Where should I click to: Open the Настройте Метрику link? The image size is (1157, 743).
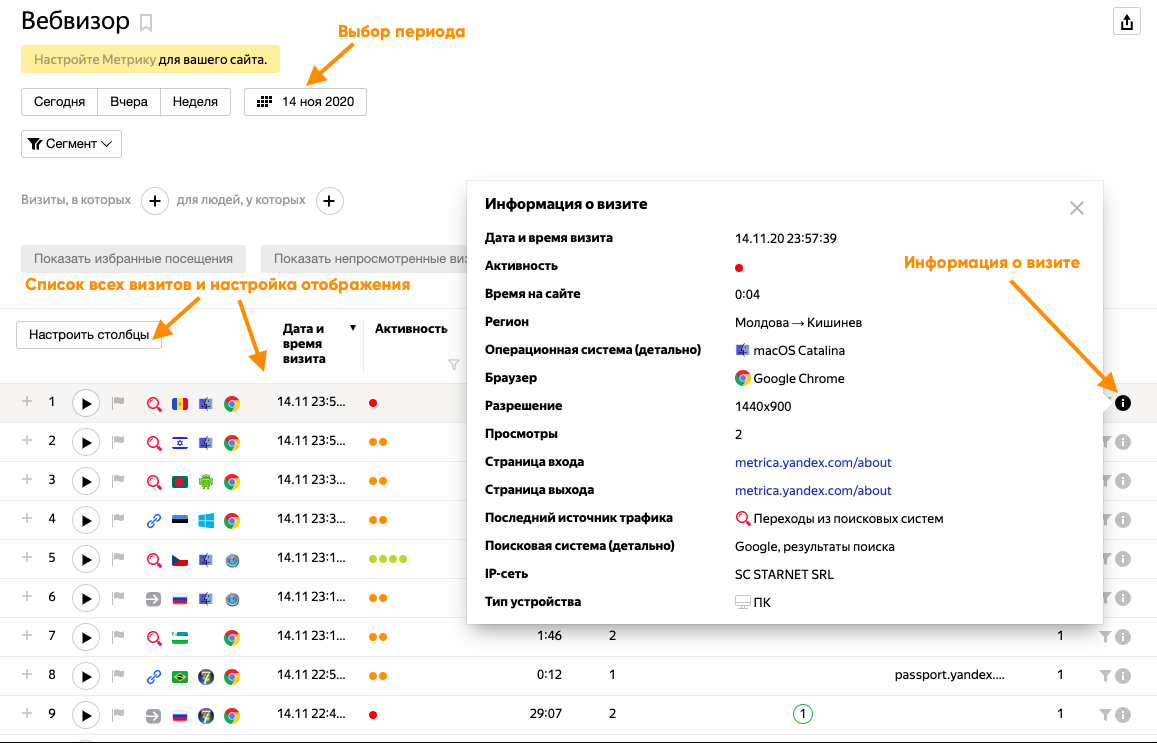(94, 60)
